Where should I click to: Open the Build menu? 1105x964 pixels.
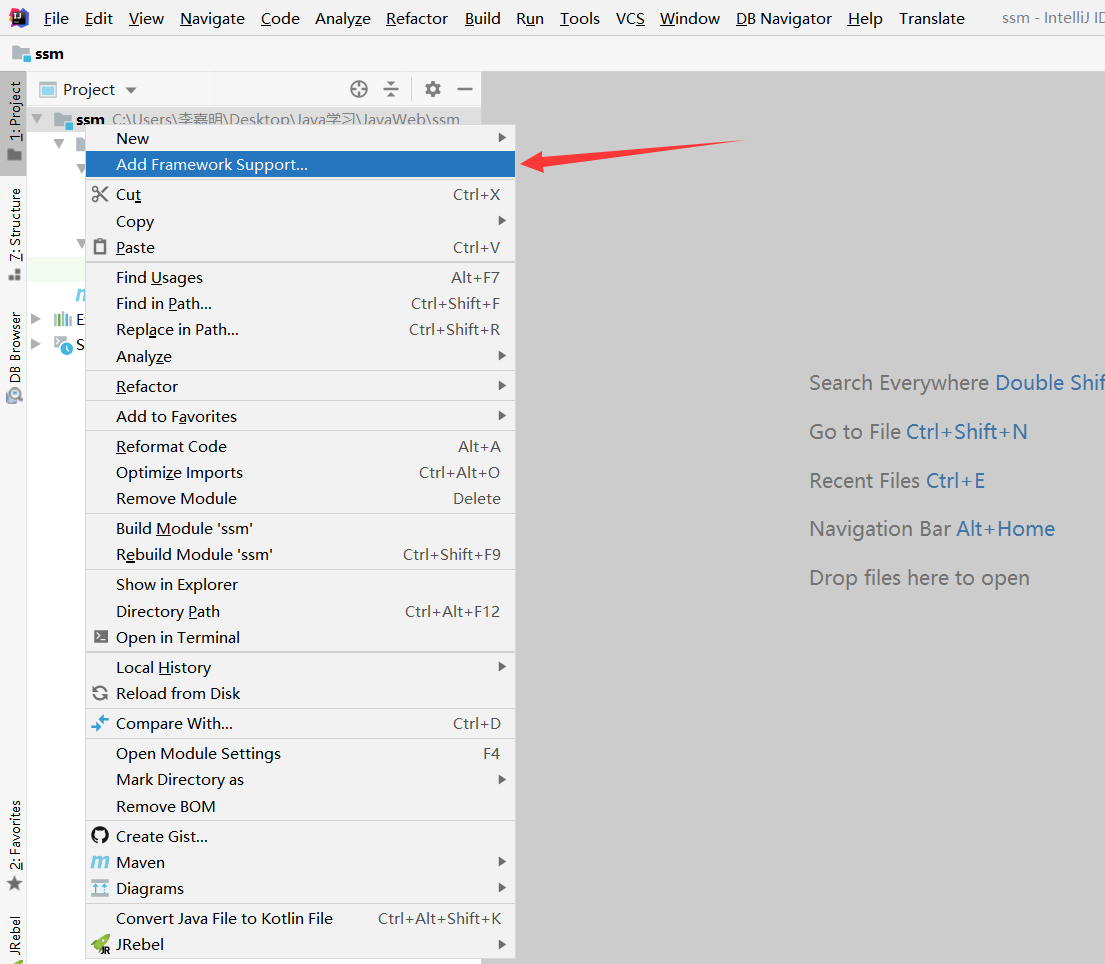point(482,18)
